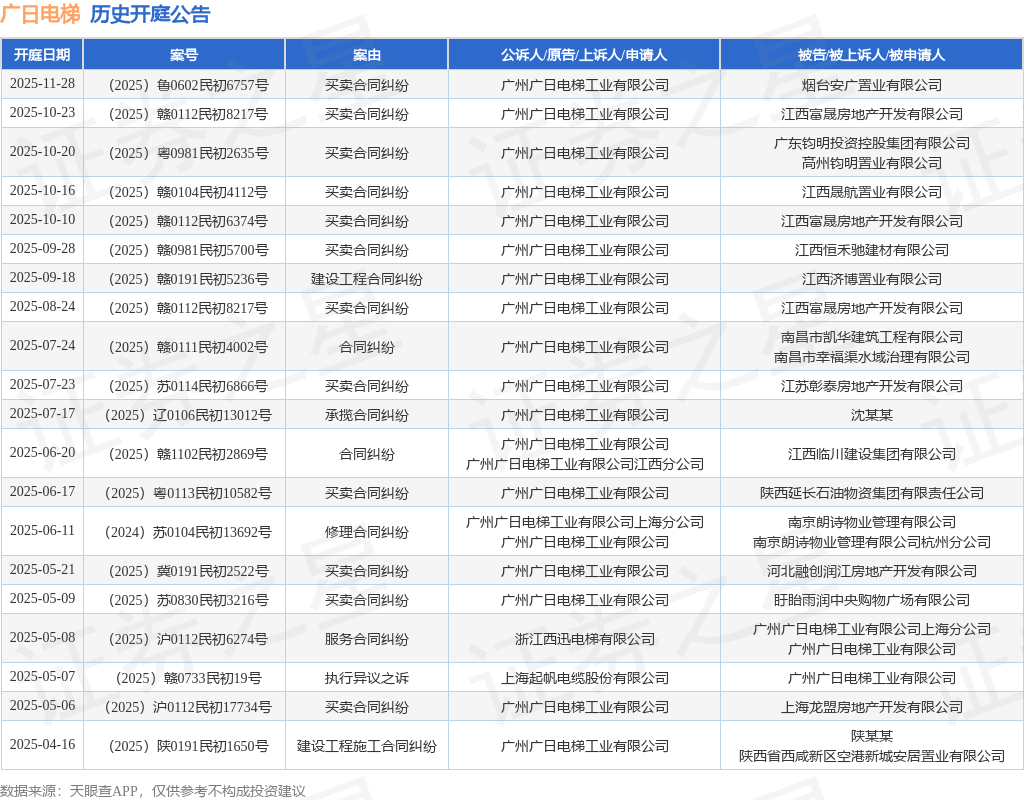Select date cell 2025-10-10
Image resolution: width=1024 pixels, height=800 pixels.
(42, 219)
